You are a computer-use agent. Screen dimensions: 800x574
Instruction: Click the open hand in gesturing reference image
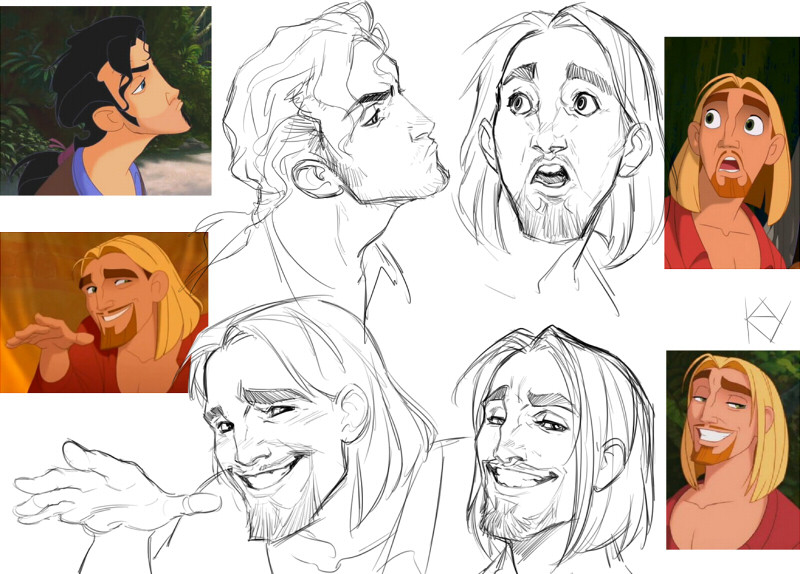[x=45, y=333]
